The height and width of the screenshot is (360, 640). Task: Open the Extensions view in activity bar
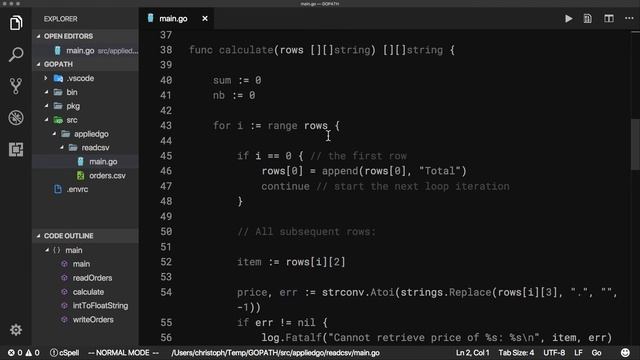[x=16, y=149]
